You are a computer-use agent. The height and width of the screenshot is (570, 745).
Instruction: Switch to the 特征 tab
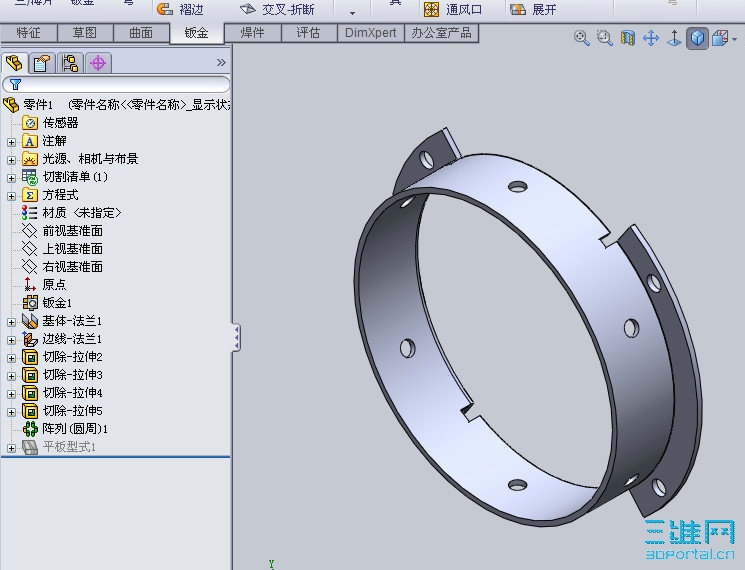coord(29,33)
